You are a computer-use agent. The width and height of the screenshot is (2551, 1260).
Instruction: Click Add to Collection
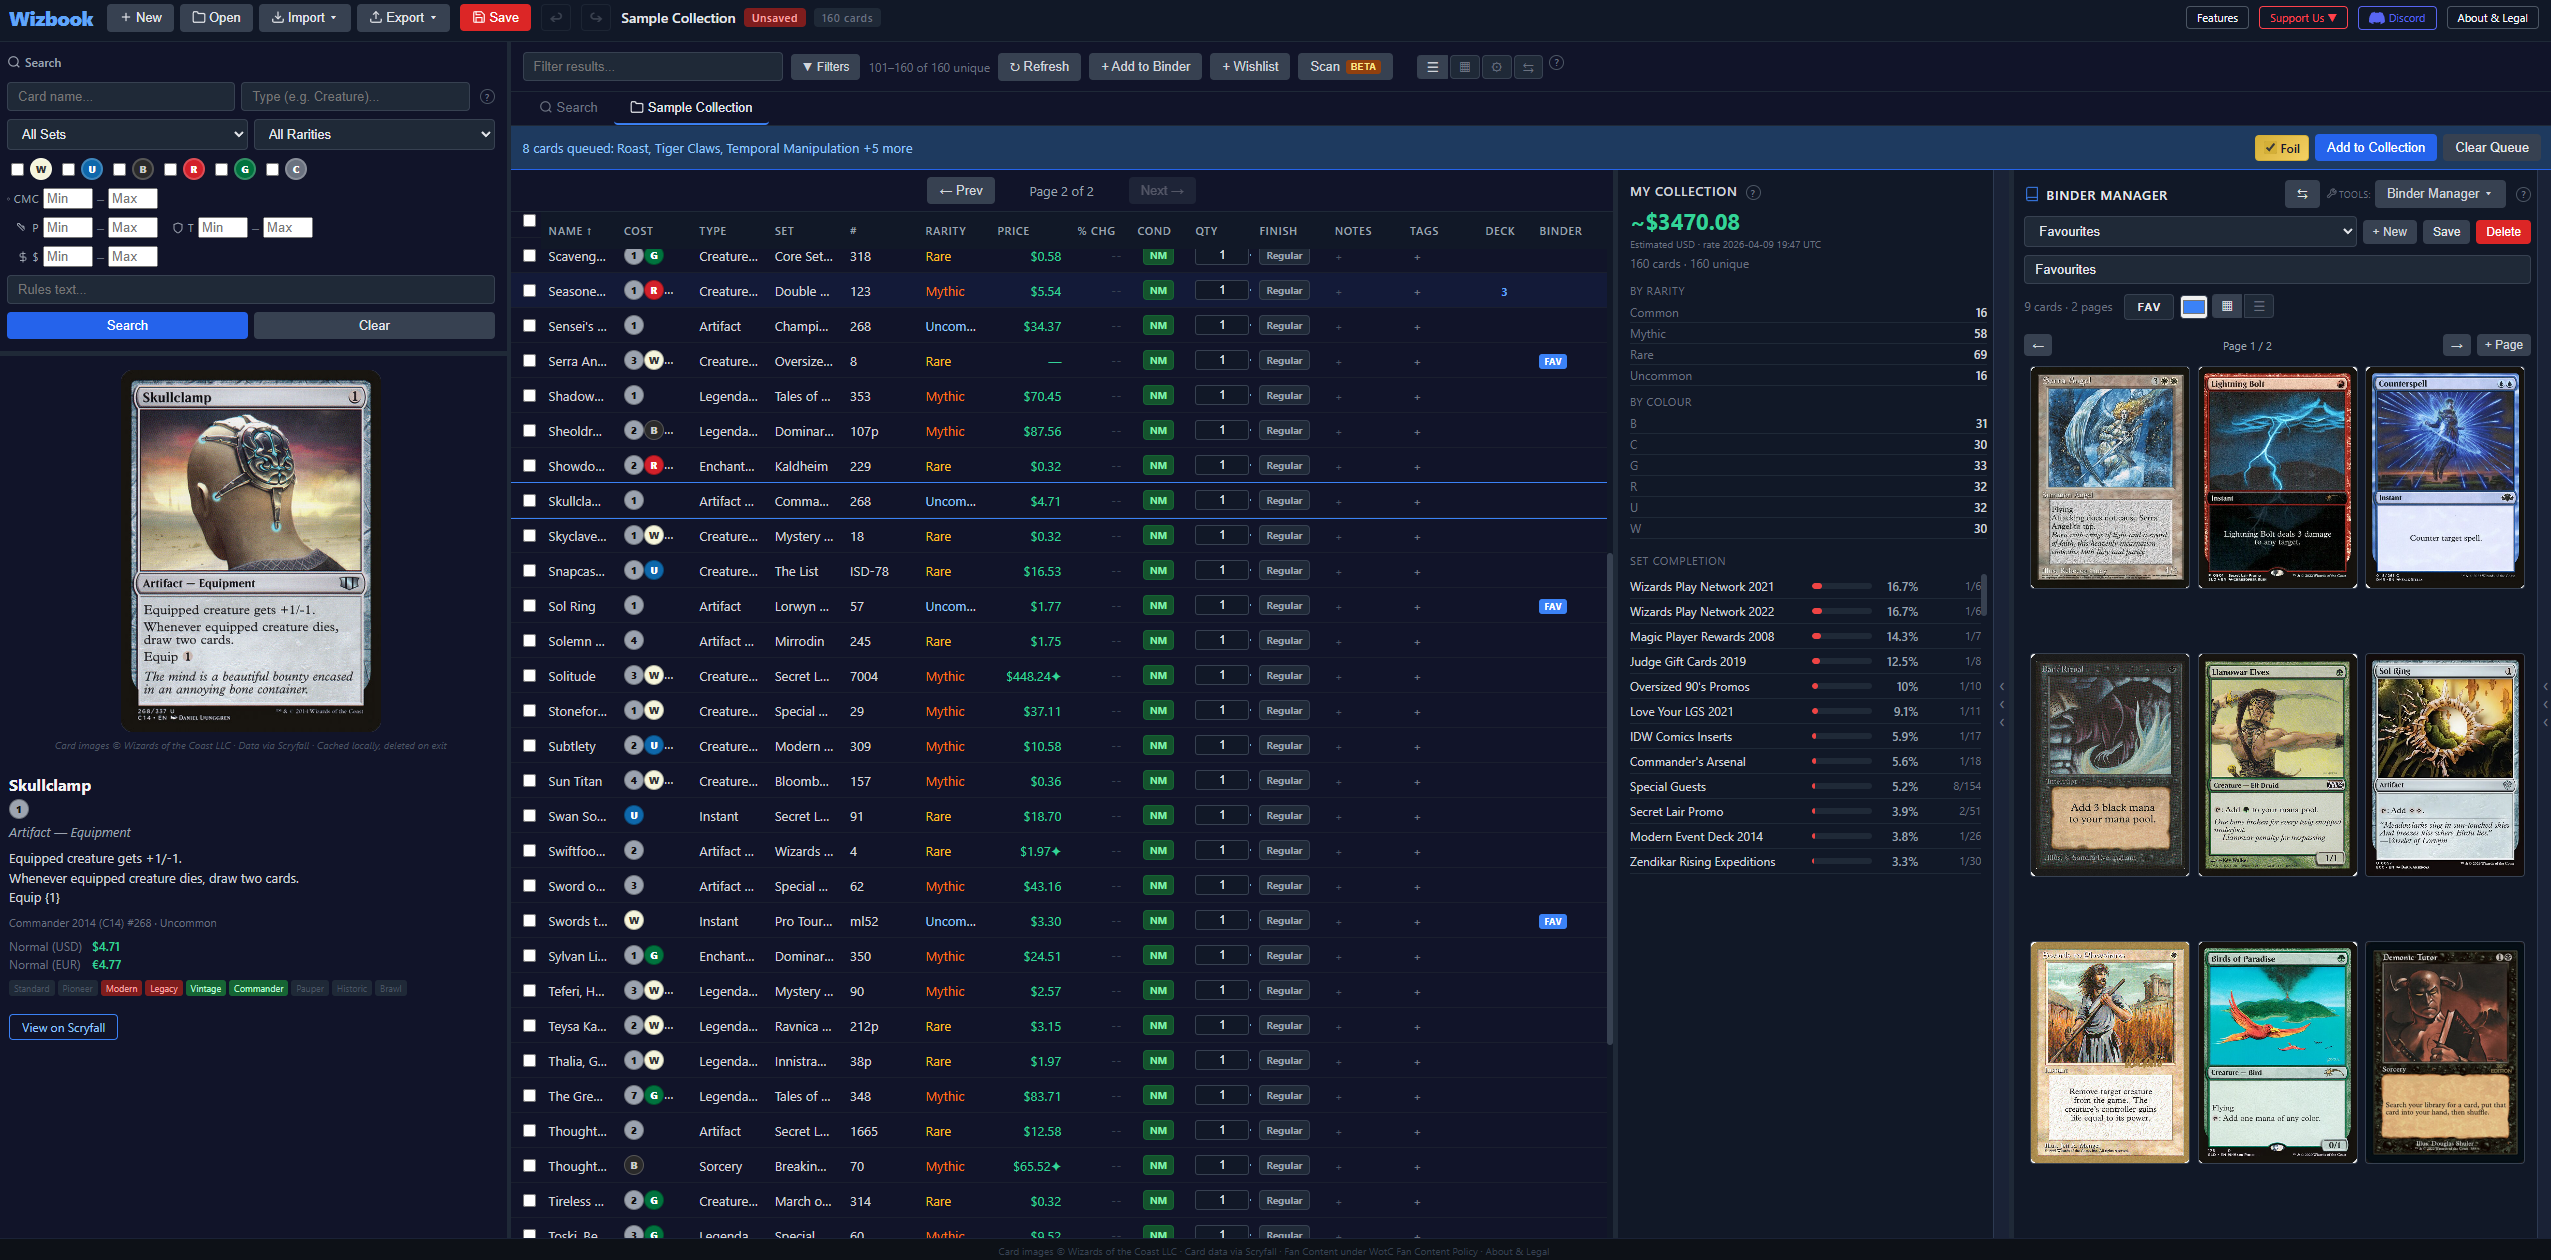pos(2375,147)
